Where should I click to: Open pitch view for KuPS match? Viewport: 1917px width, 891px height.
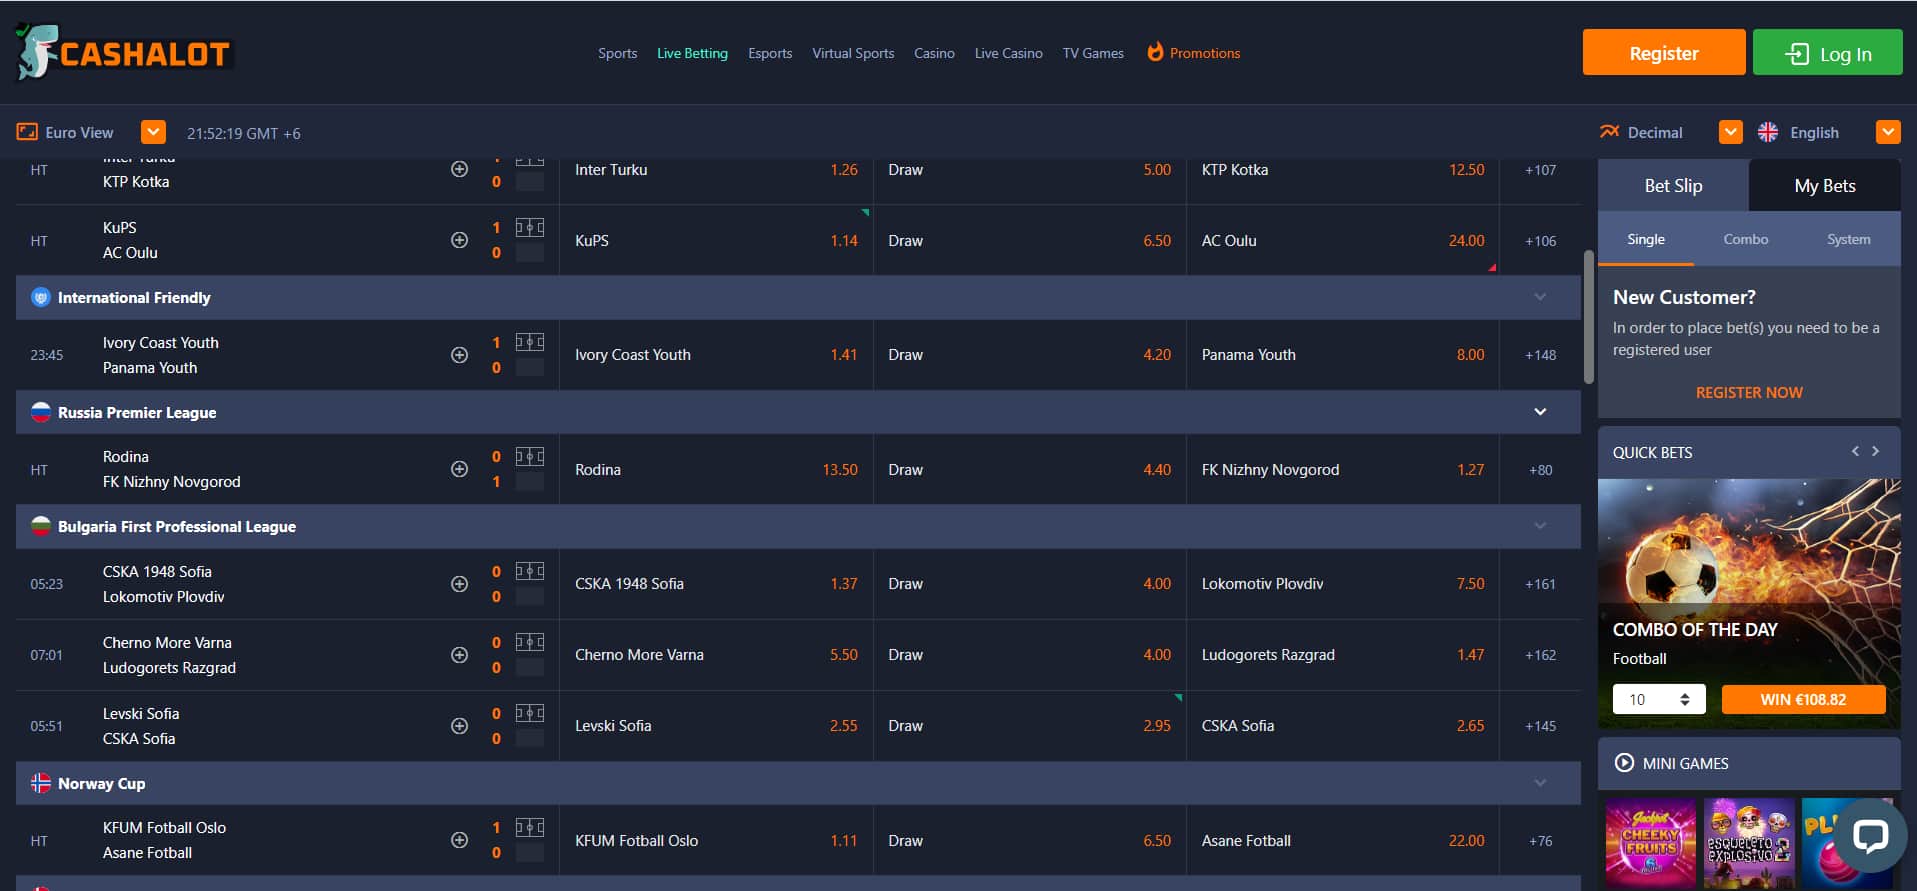(530, 227)
